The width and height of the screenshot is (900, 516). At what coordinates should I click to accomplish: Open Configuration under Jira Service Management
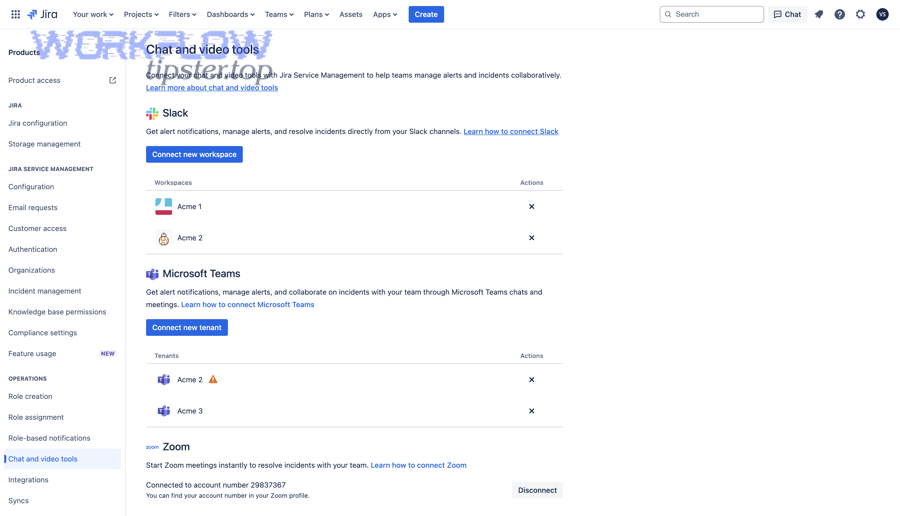click(x=31, y=187)
